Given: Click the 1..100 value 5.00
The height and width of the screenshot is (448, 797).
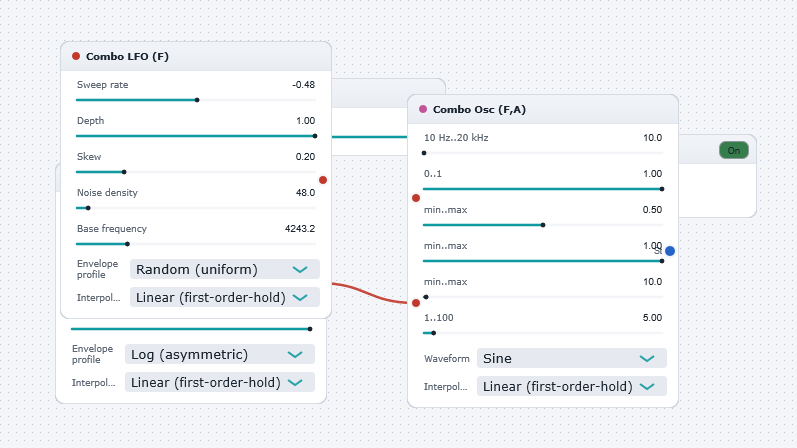Looking at the screenshot, I should pos(652,318).
